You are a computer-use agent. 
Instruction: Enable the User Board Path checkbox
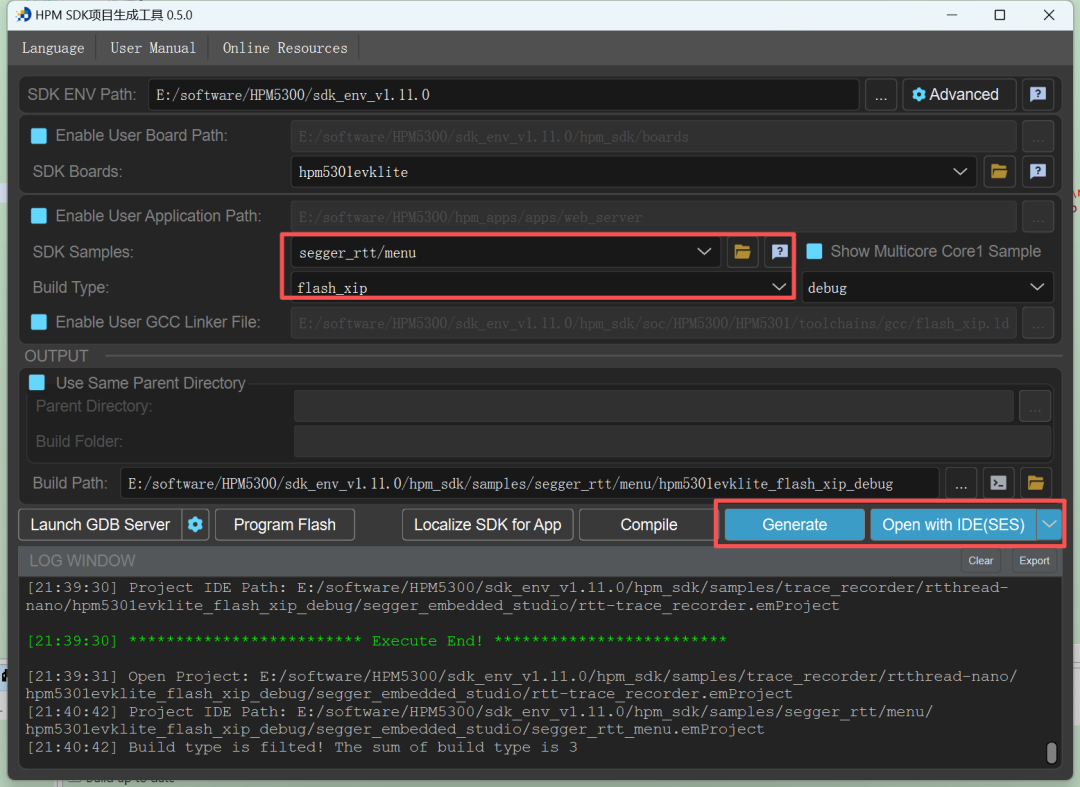coord(39,136)
